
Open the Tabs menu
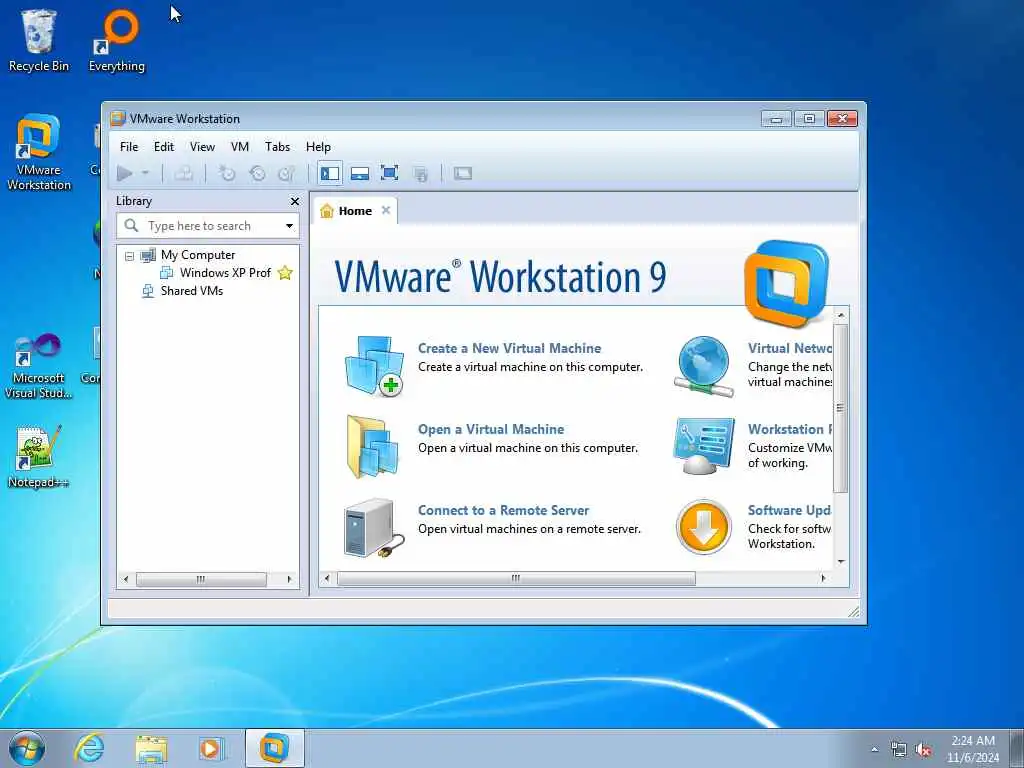click(277, 146)
